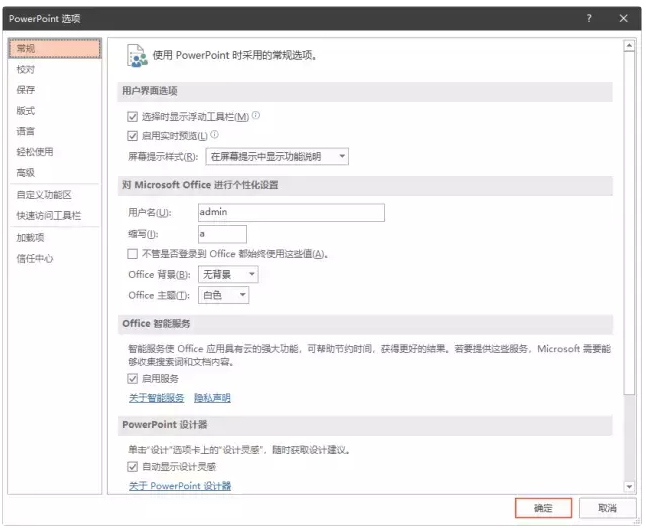Open the 保存 settings category
Image resolution: width=646 pixels, height=528 pixels.
[x=54, y=90]
